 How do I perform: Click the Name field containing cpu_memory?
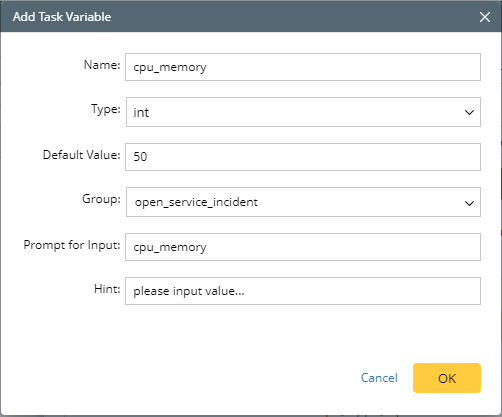click(303, 67)
